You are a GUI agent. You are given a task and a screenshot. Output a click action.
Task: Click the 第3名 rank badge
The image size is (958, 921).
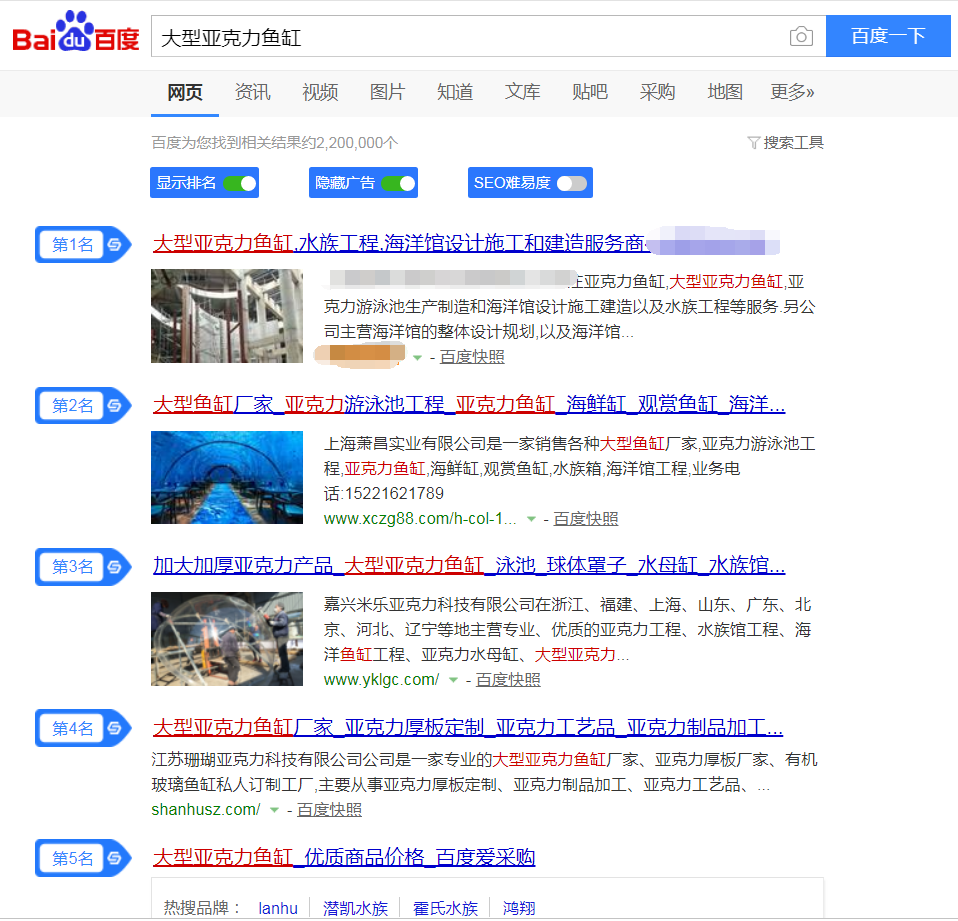click(x=84, y=567)
